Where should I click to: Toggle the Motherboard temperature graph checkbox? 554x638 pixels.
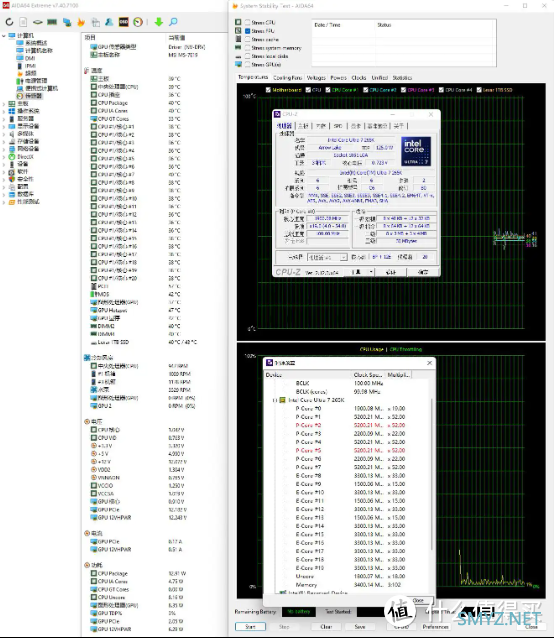(268, 90)
